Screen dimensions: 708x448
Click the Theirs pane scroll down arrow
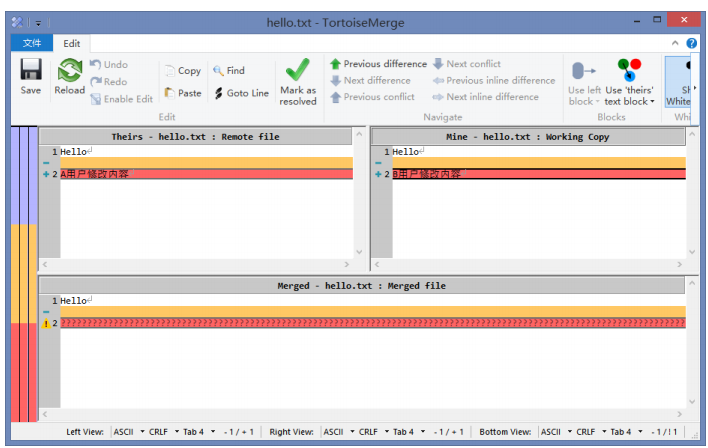(x=359, y=252)
